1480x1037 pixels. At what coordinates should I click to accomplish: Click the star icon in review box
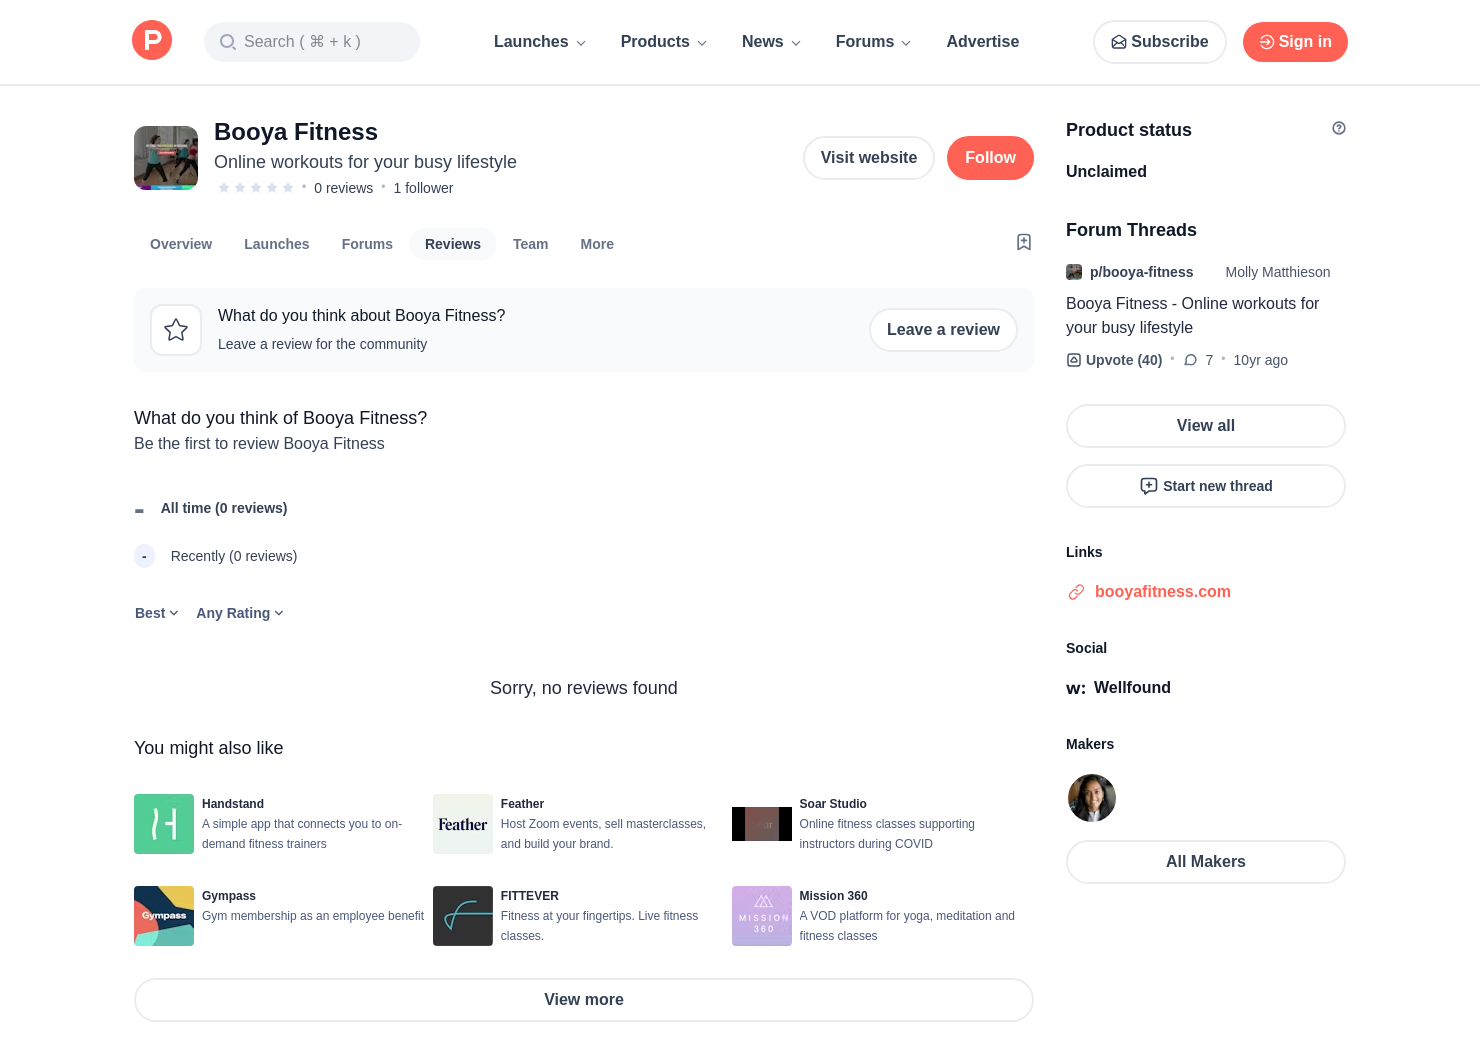[x=176, y=330]
